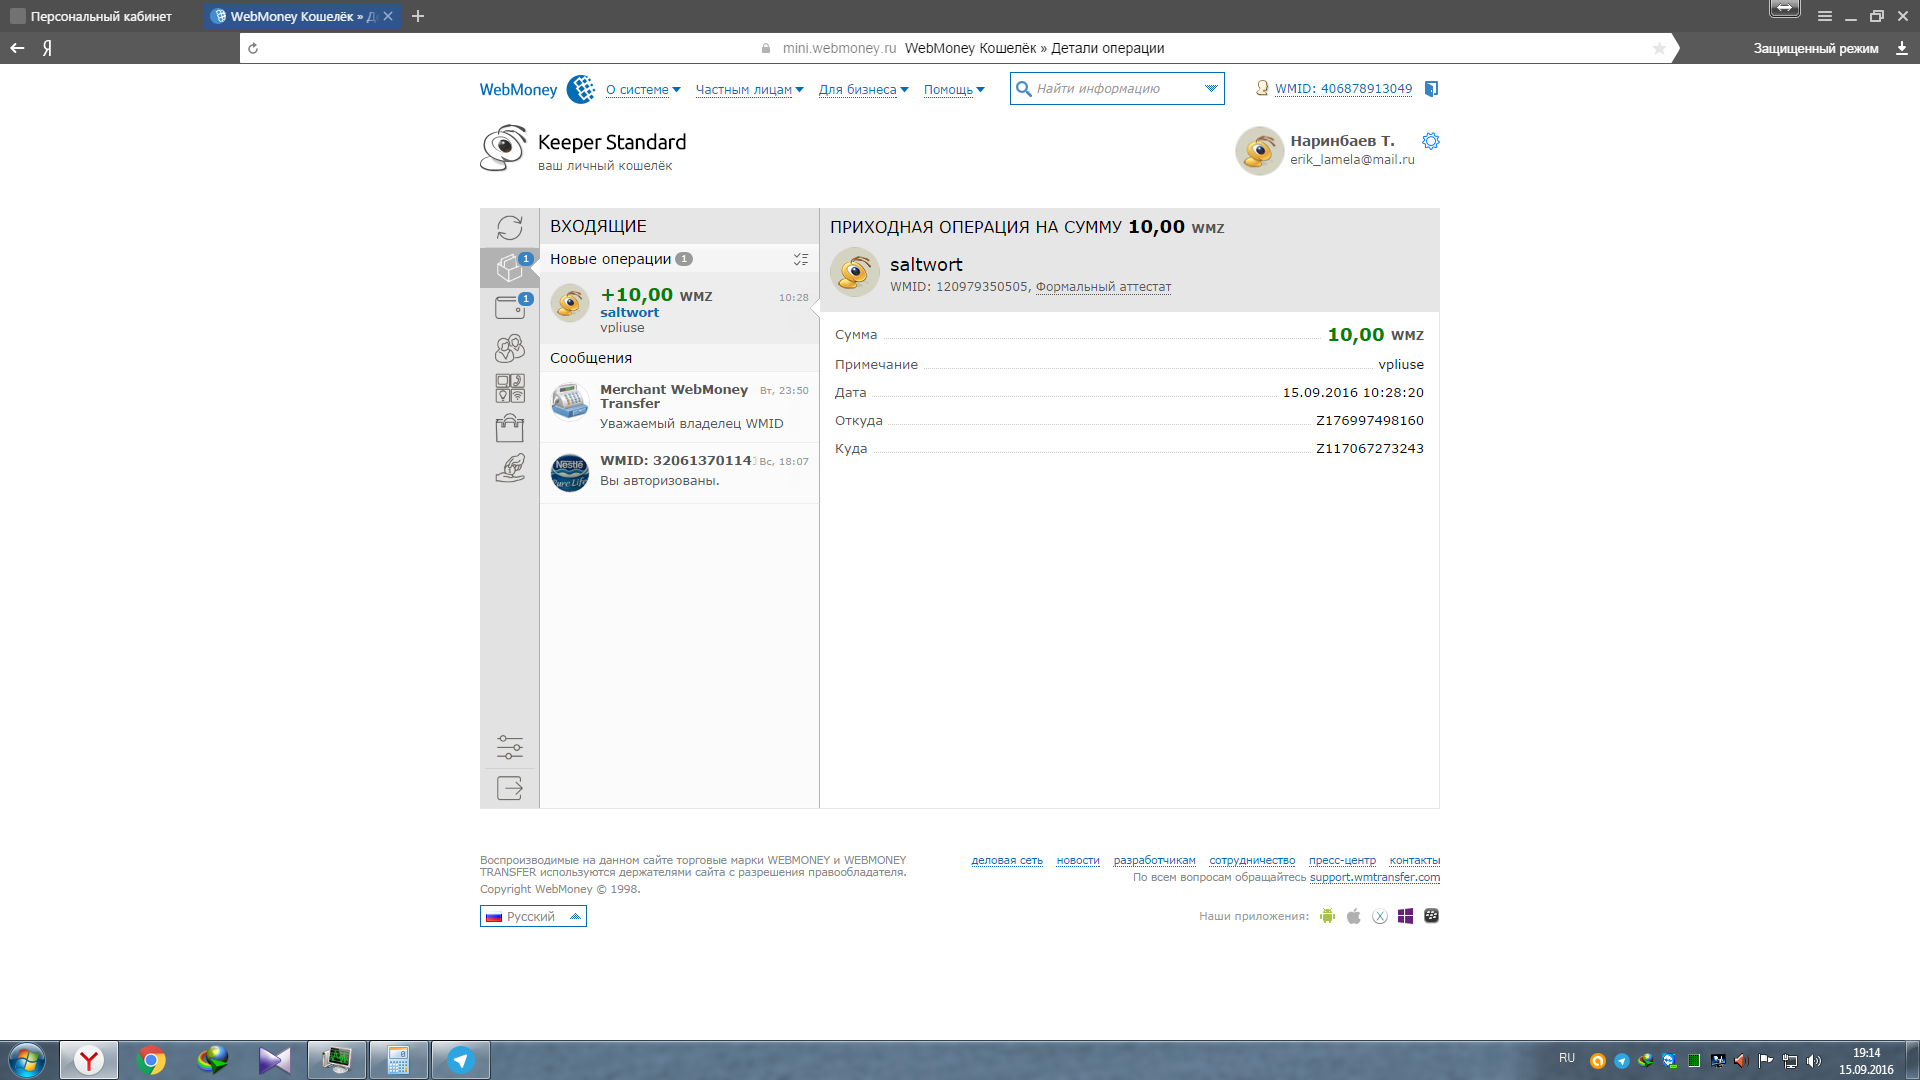The width and height of the screenshot is (1920, 1080).
Task: Click the browser back arrow
Action: coord(17,48)
